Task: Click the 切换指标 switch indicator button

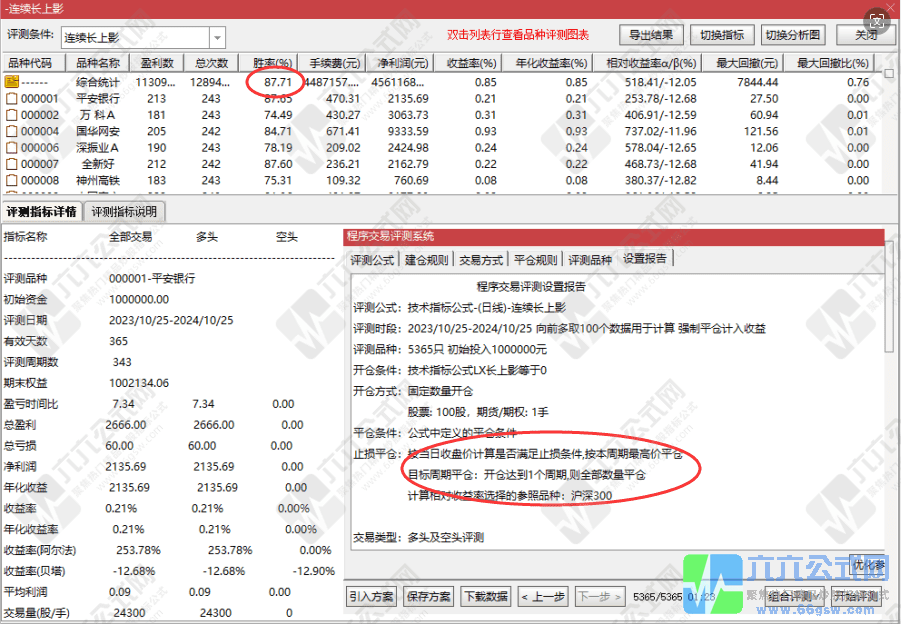Action: [722, 33]
